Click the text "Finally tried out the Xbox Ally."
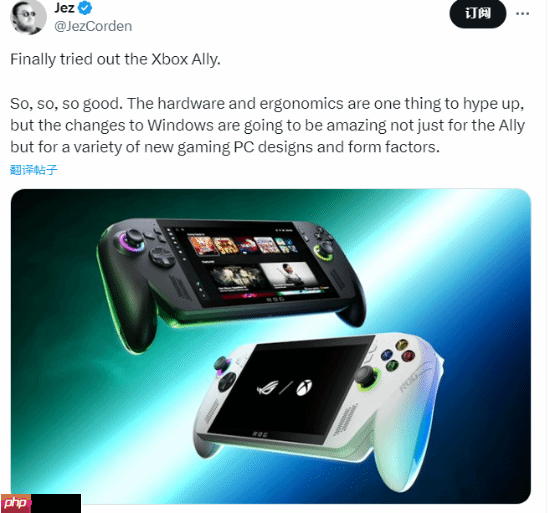 [x=115, y=59]
